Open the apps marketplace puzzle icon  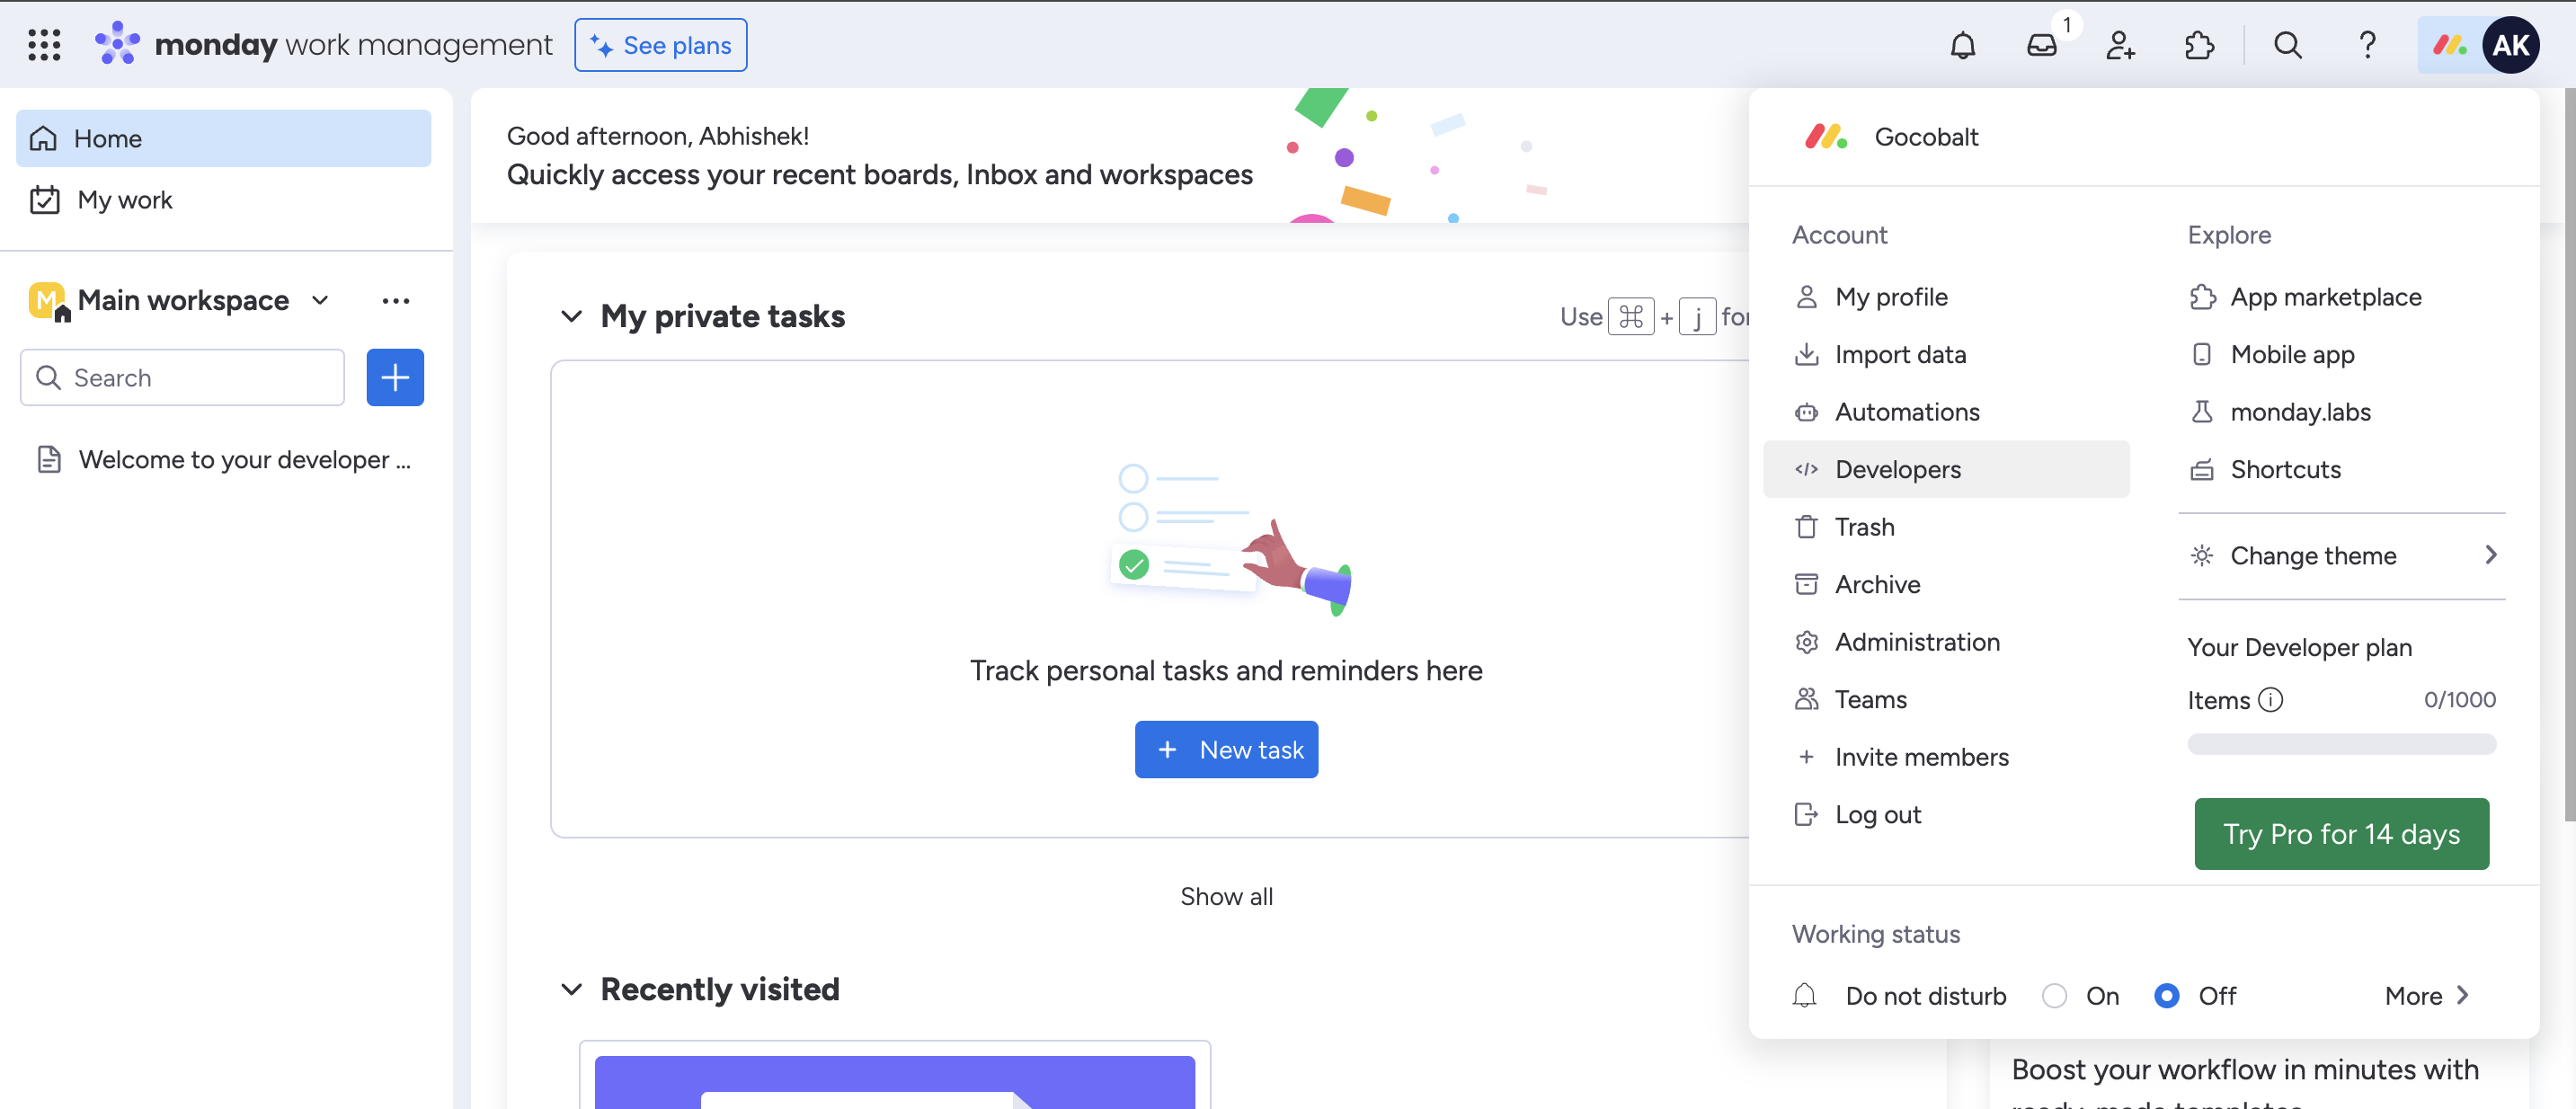(2199, 45)
